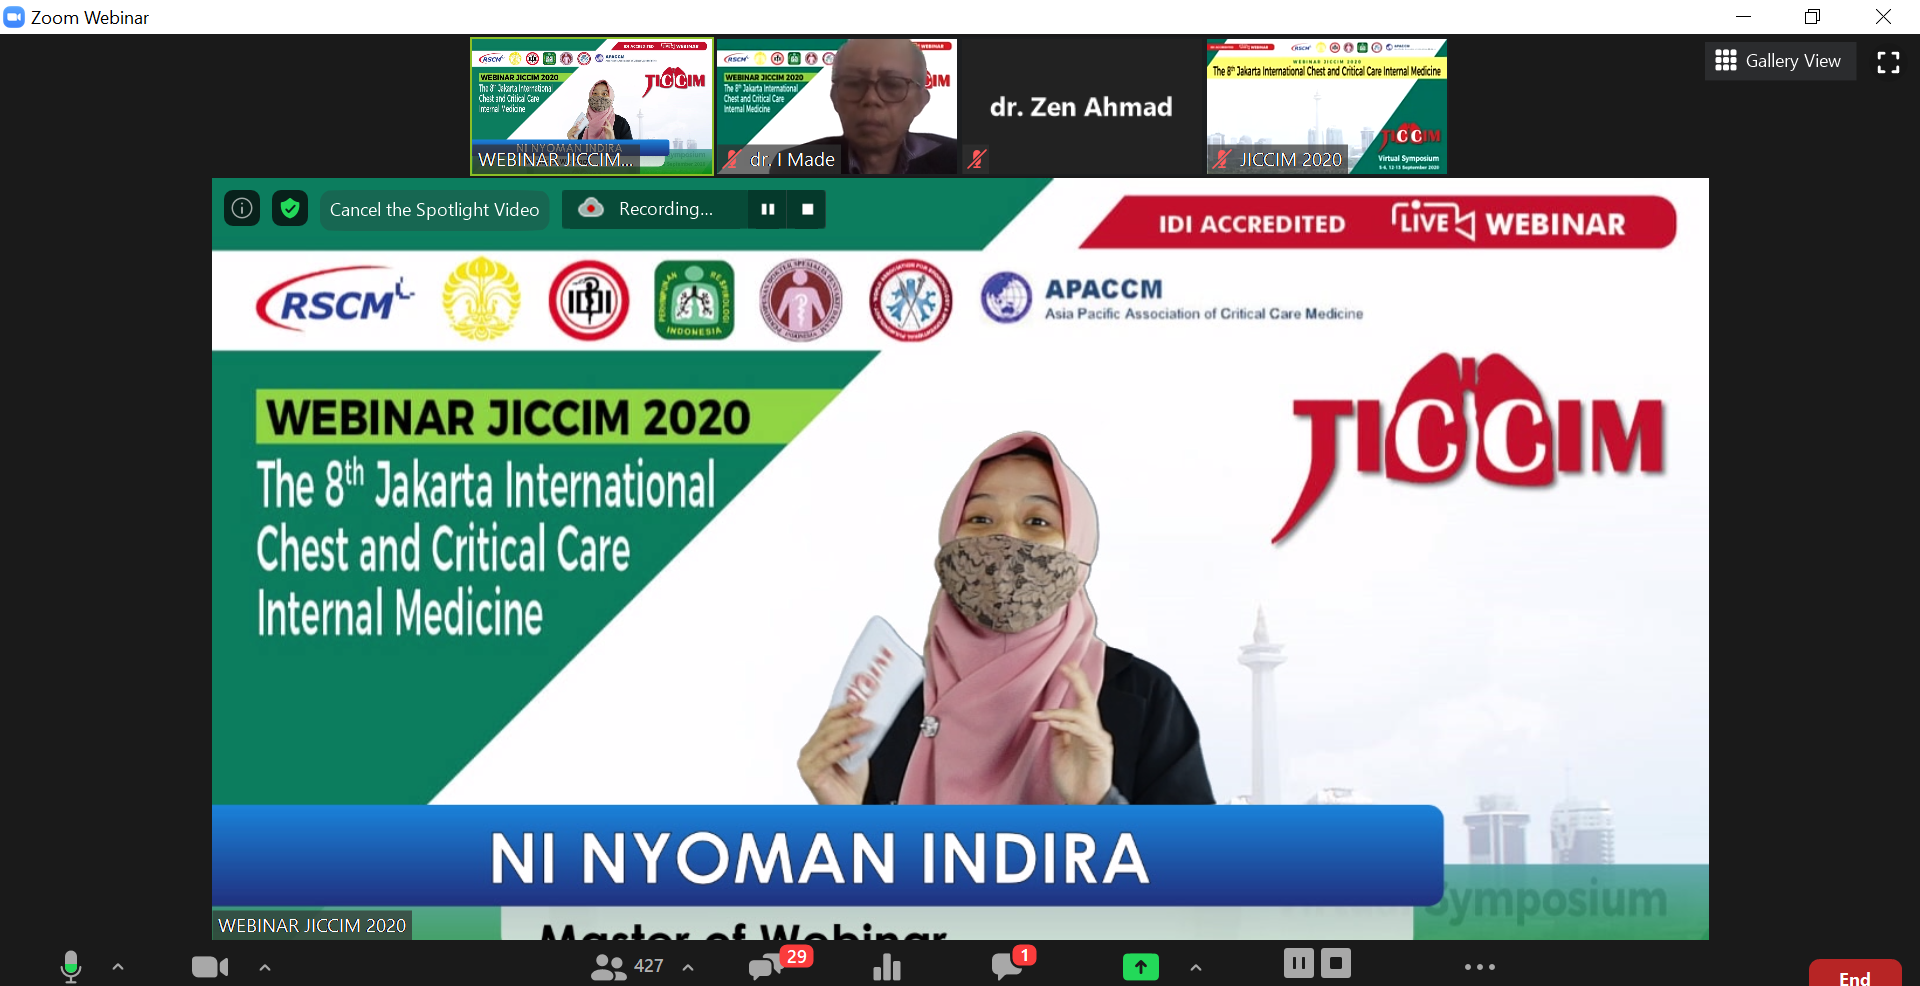The width and height of the screenshot is (1920, 986).
Task: Open meeting information icon
Action: [x=242, y=208]
